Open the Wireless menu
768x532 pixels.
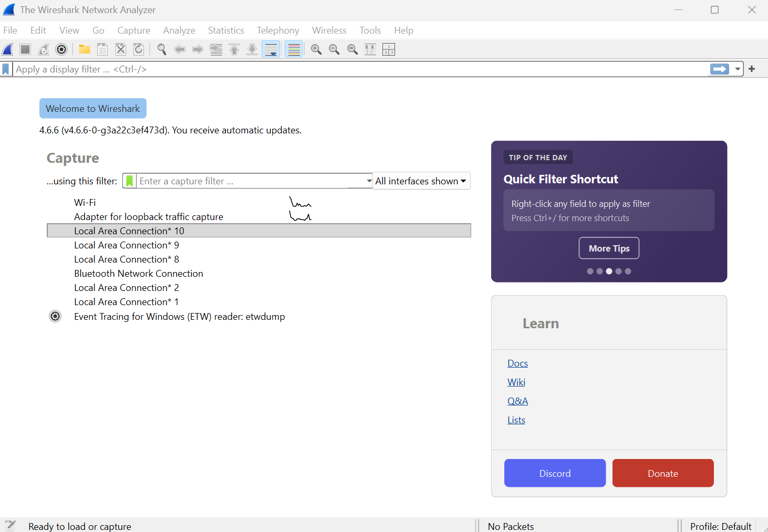pos(329,30)
